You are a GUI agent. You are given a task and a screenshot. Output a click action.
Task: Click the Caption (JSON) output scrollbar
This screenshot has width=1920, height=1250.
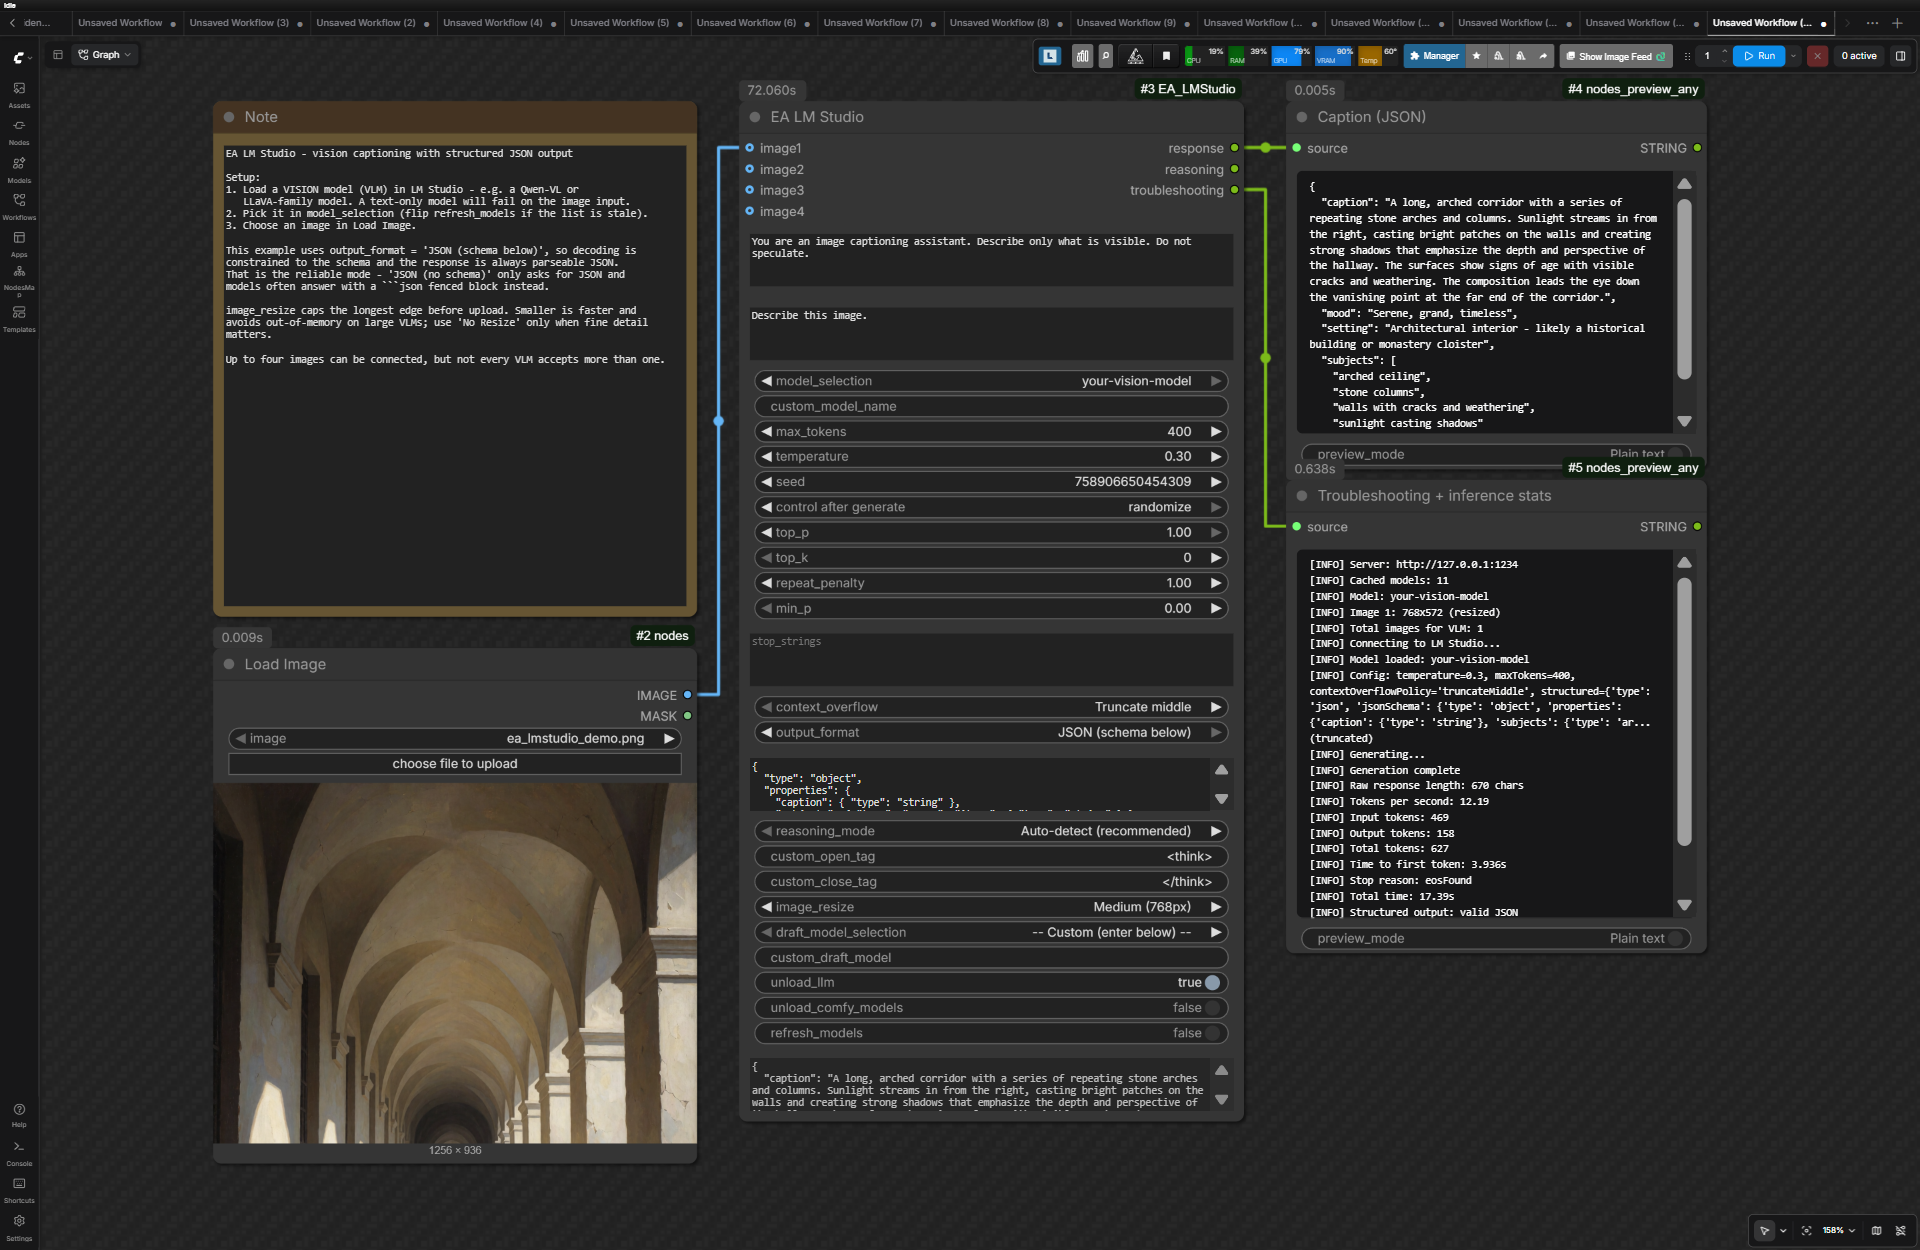pyautogui.click(x=1684, y=290)
